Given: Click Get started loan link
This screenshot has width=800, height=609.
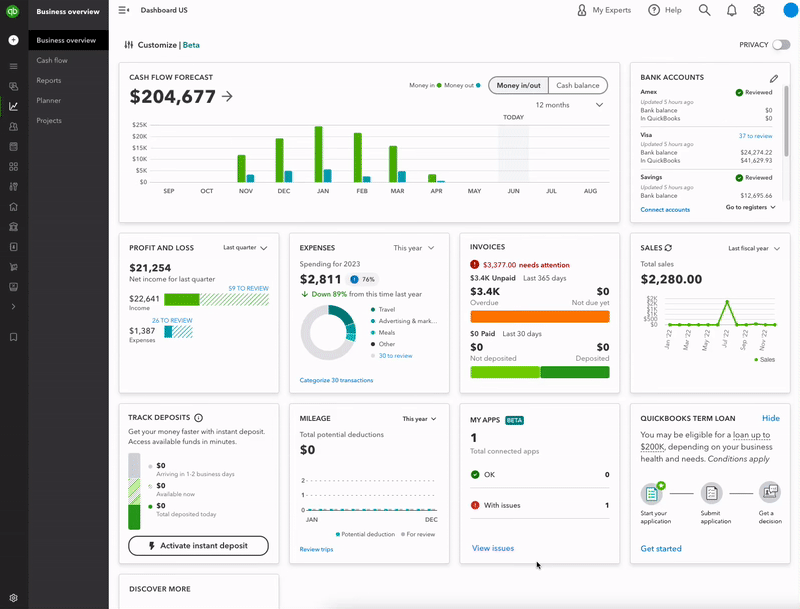Looking at the screenshot, I should 661,549.
